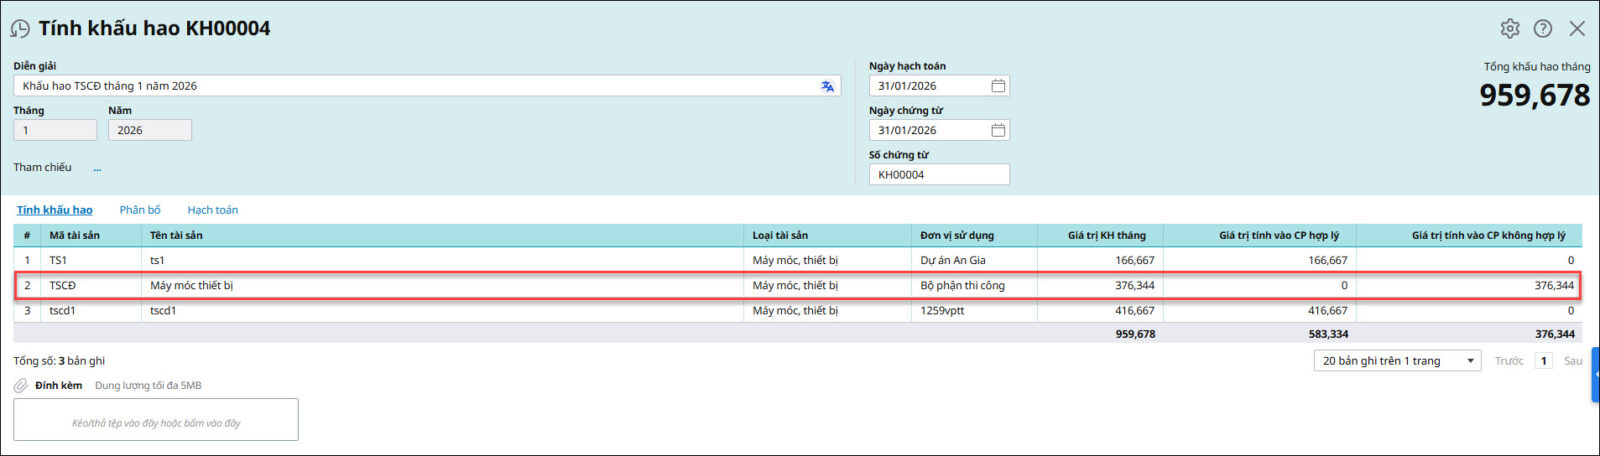This screenshot has height=456, width=1600.
Task: Go to next page with Sau
Action: point(1572,361)
